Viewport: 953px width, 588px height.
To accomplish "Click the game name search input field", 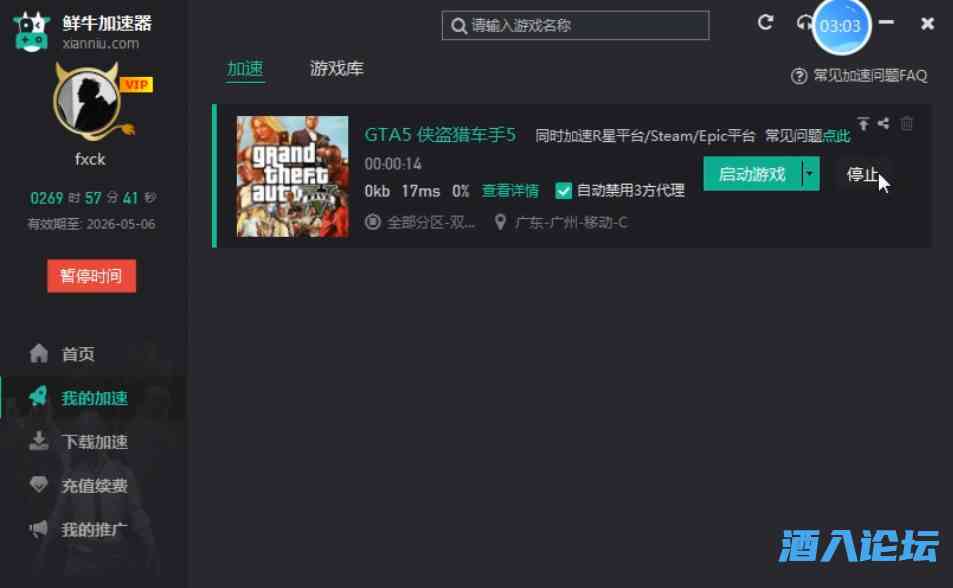I will [575, 25].
